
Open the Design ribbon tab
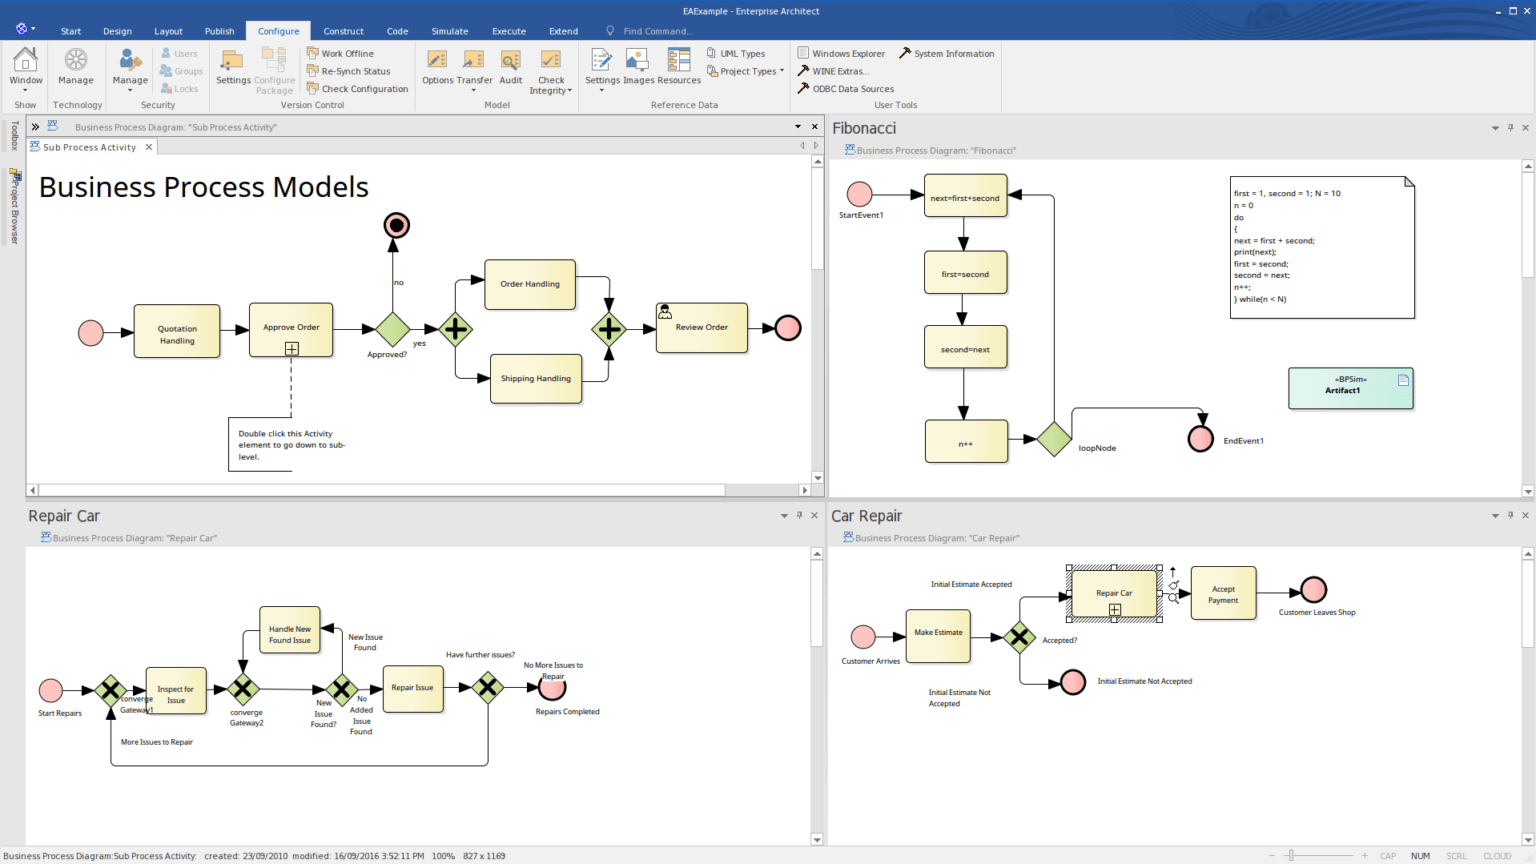point(117,31)
